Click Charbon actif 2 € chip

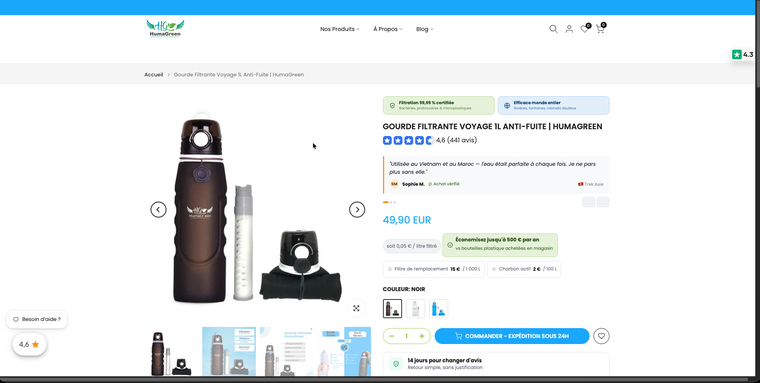524,269
